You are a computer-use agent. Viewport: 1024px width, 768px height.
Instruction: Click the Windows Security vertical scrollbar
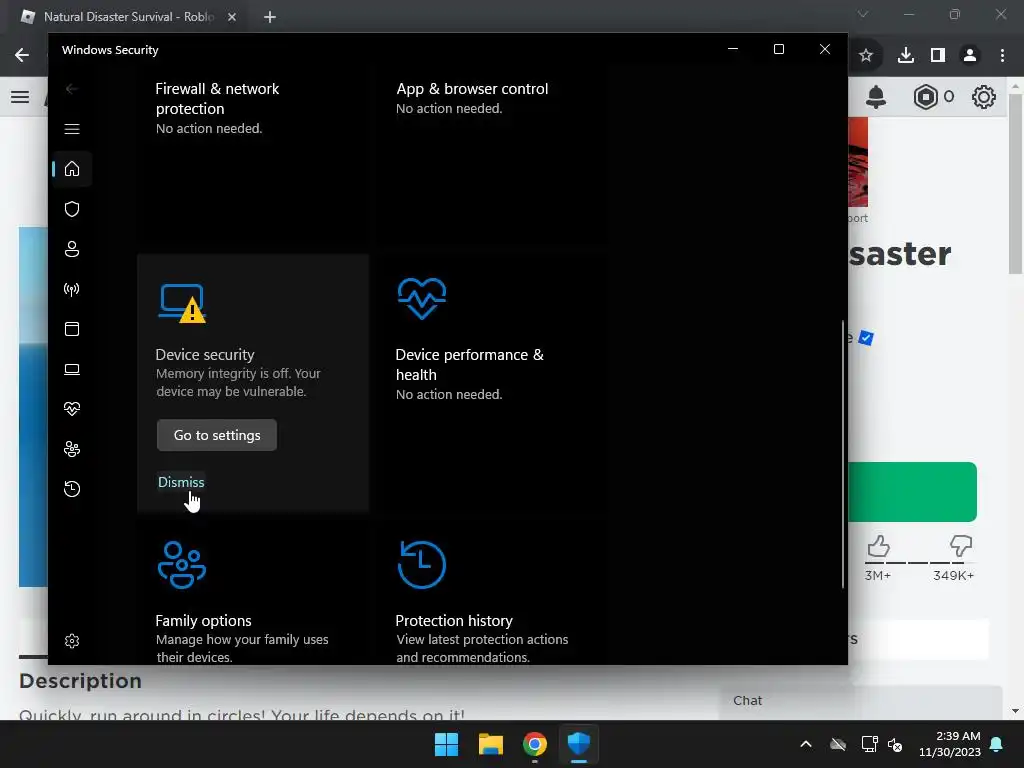point(843,454)
